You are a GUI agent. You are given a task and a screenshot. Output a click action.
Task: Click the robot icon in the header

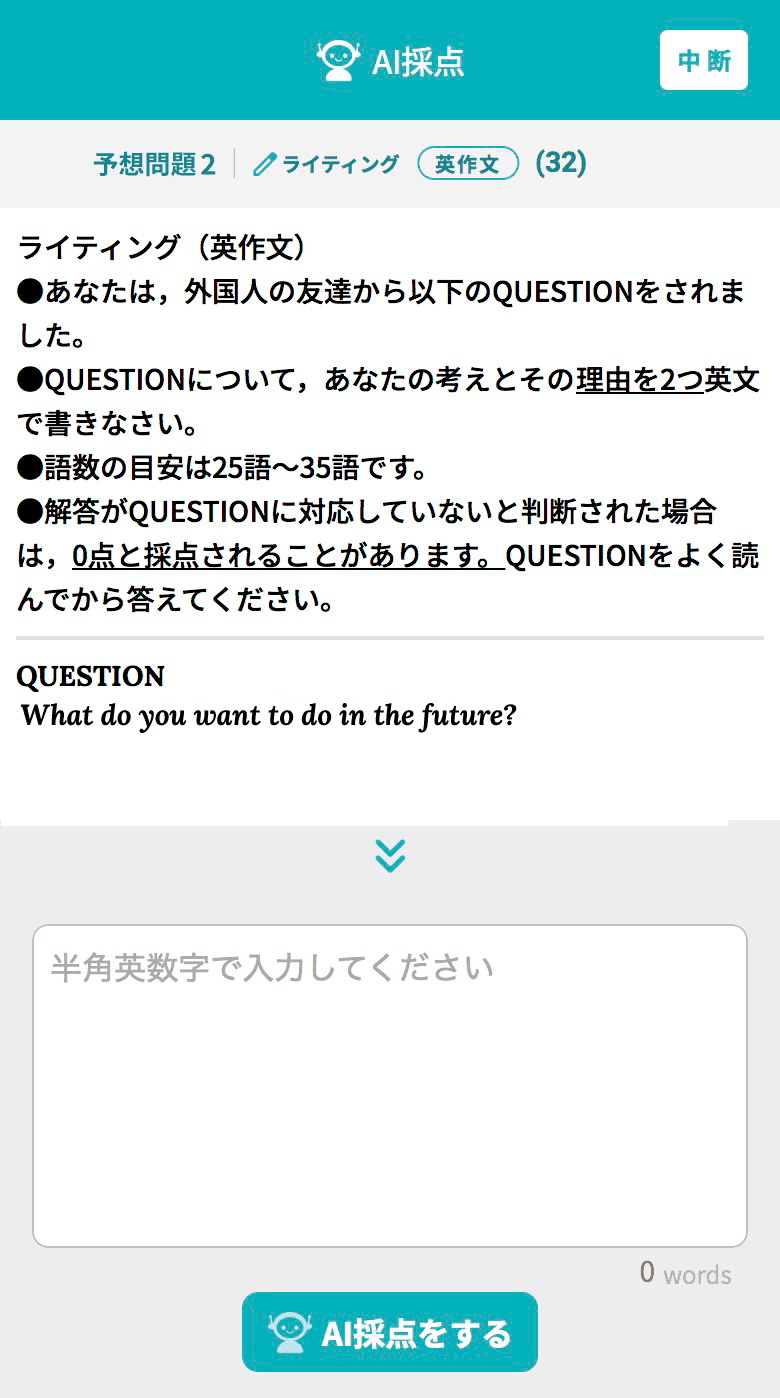coord(338,60)
